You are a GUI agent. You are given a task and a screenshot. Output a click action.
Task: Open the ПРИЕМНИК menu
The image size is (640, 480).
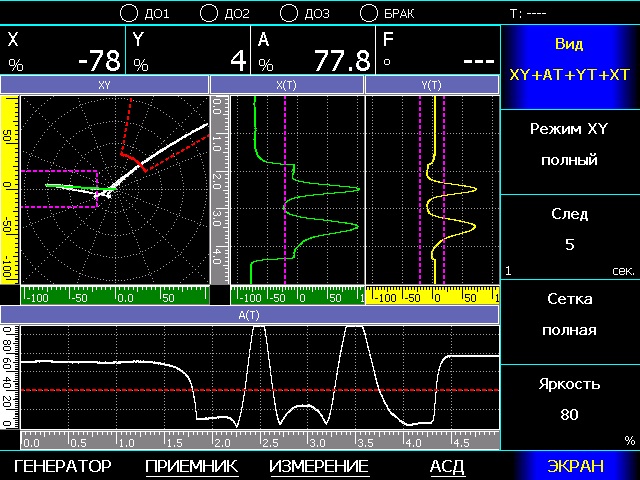click(x=191, y=466)
